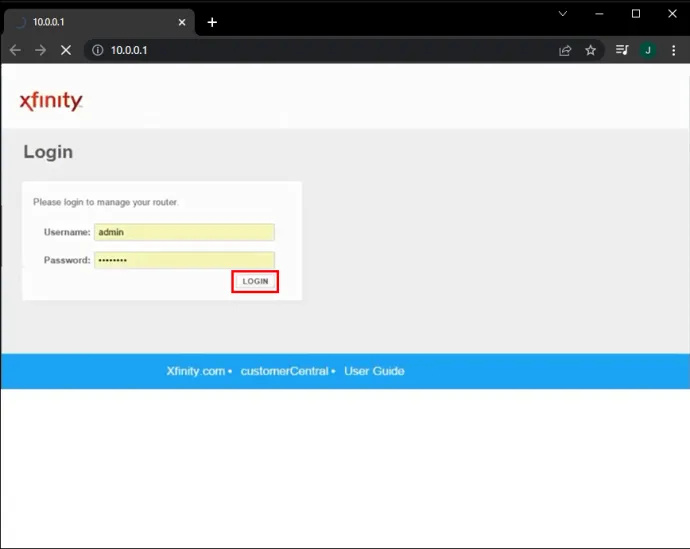690x549 pixels.
Task: Focus the Password field
Action: 184,260
